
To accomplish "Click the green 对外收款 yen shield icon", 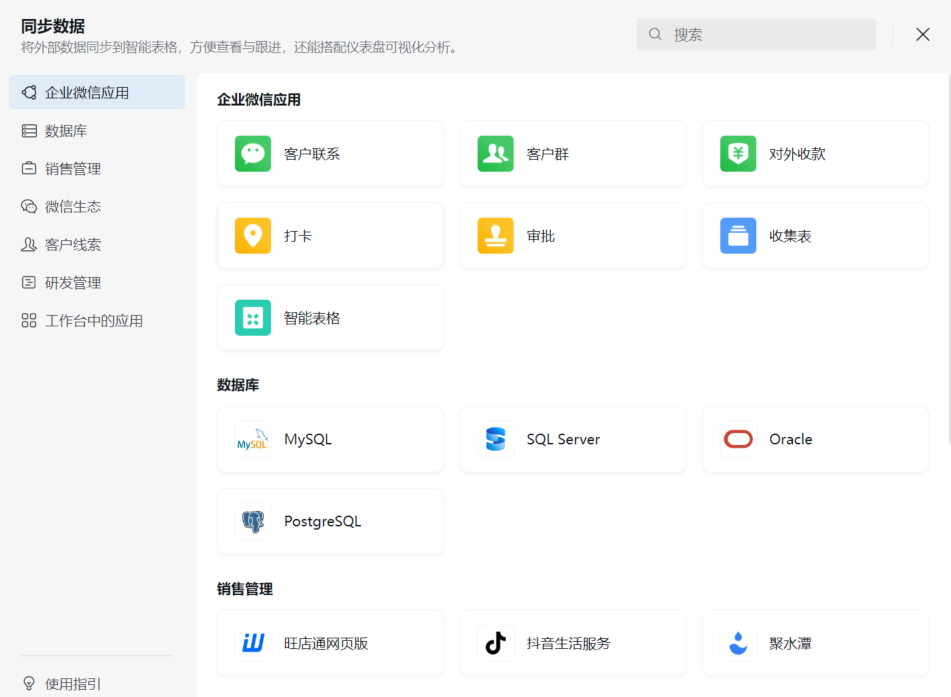I will coord(738,153).
